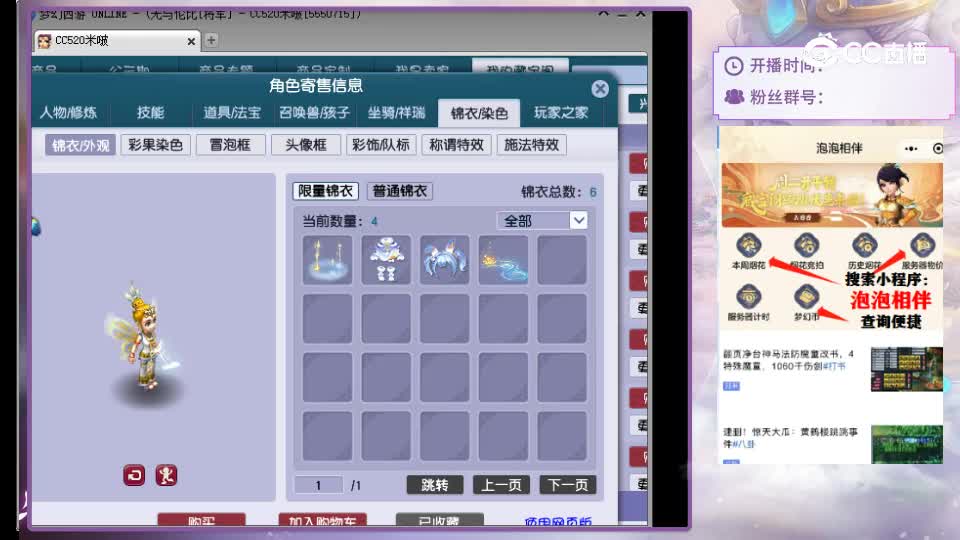
Task: Select the third costume item, blue wings
Action: [x=444, y=260]
